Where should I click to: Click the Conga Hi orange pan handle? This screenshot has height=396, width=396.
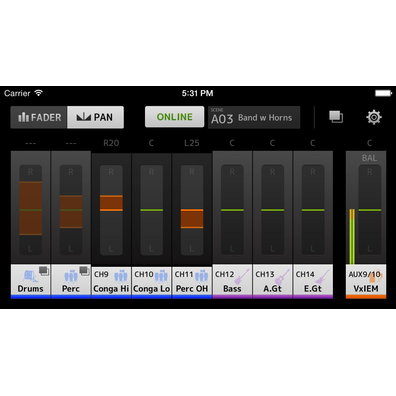(x=111, y=203)
